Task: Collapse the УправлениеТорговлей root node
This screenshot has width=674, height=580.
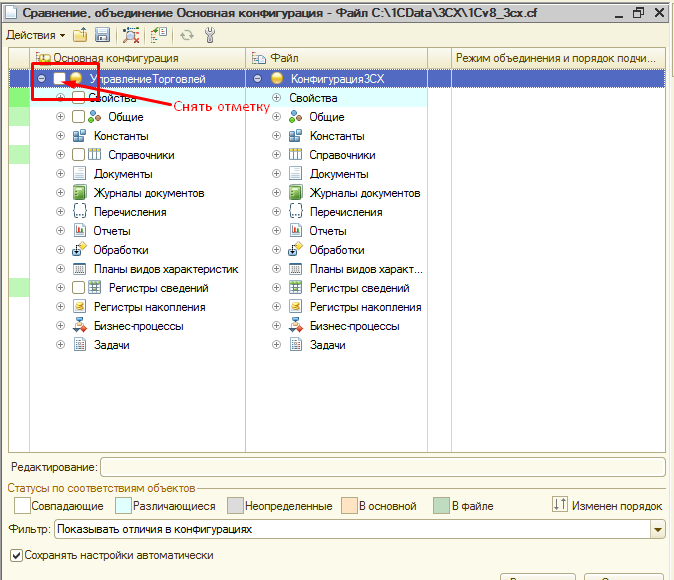Action: (41, 79)
